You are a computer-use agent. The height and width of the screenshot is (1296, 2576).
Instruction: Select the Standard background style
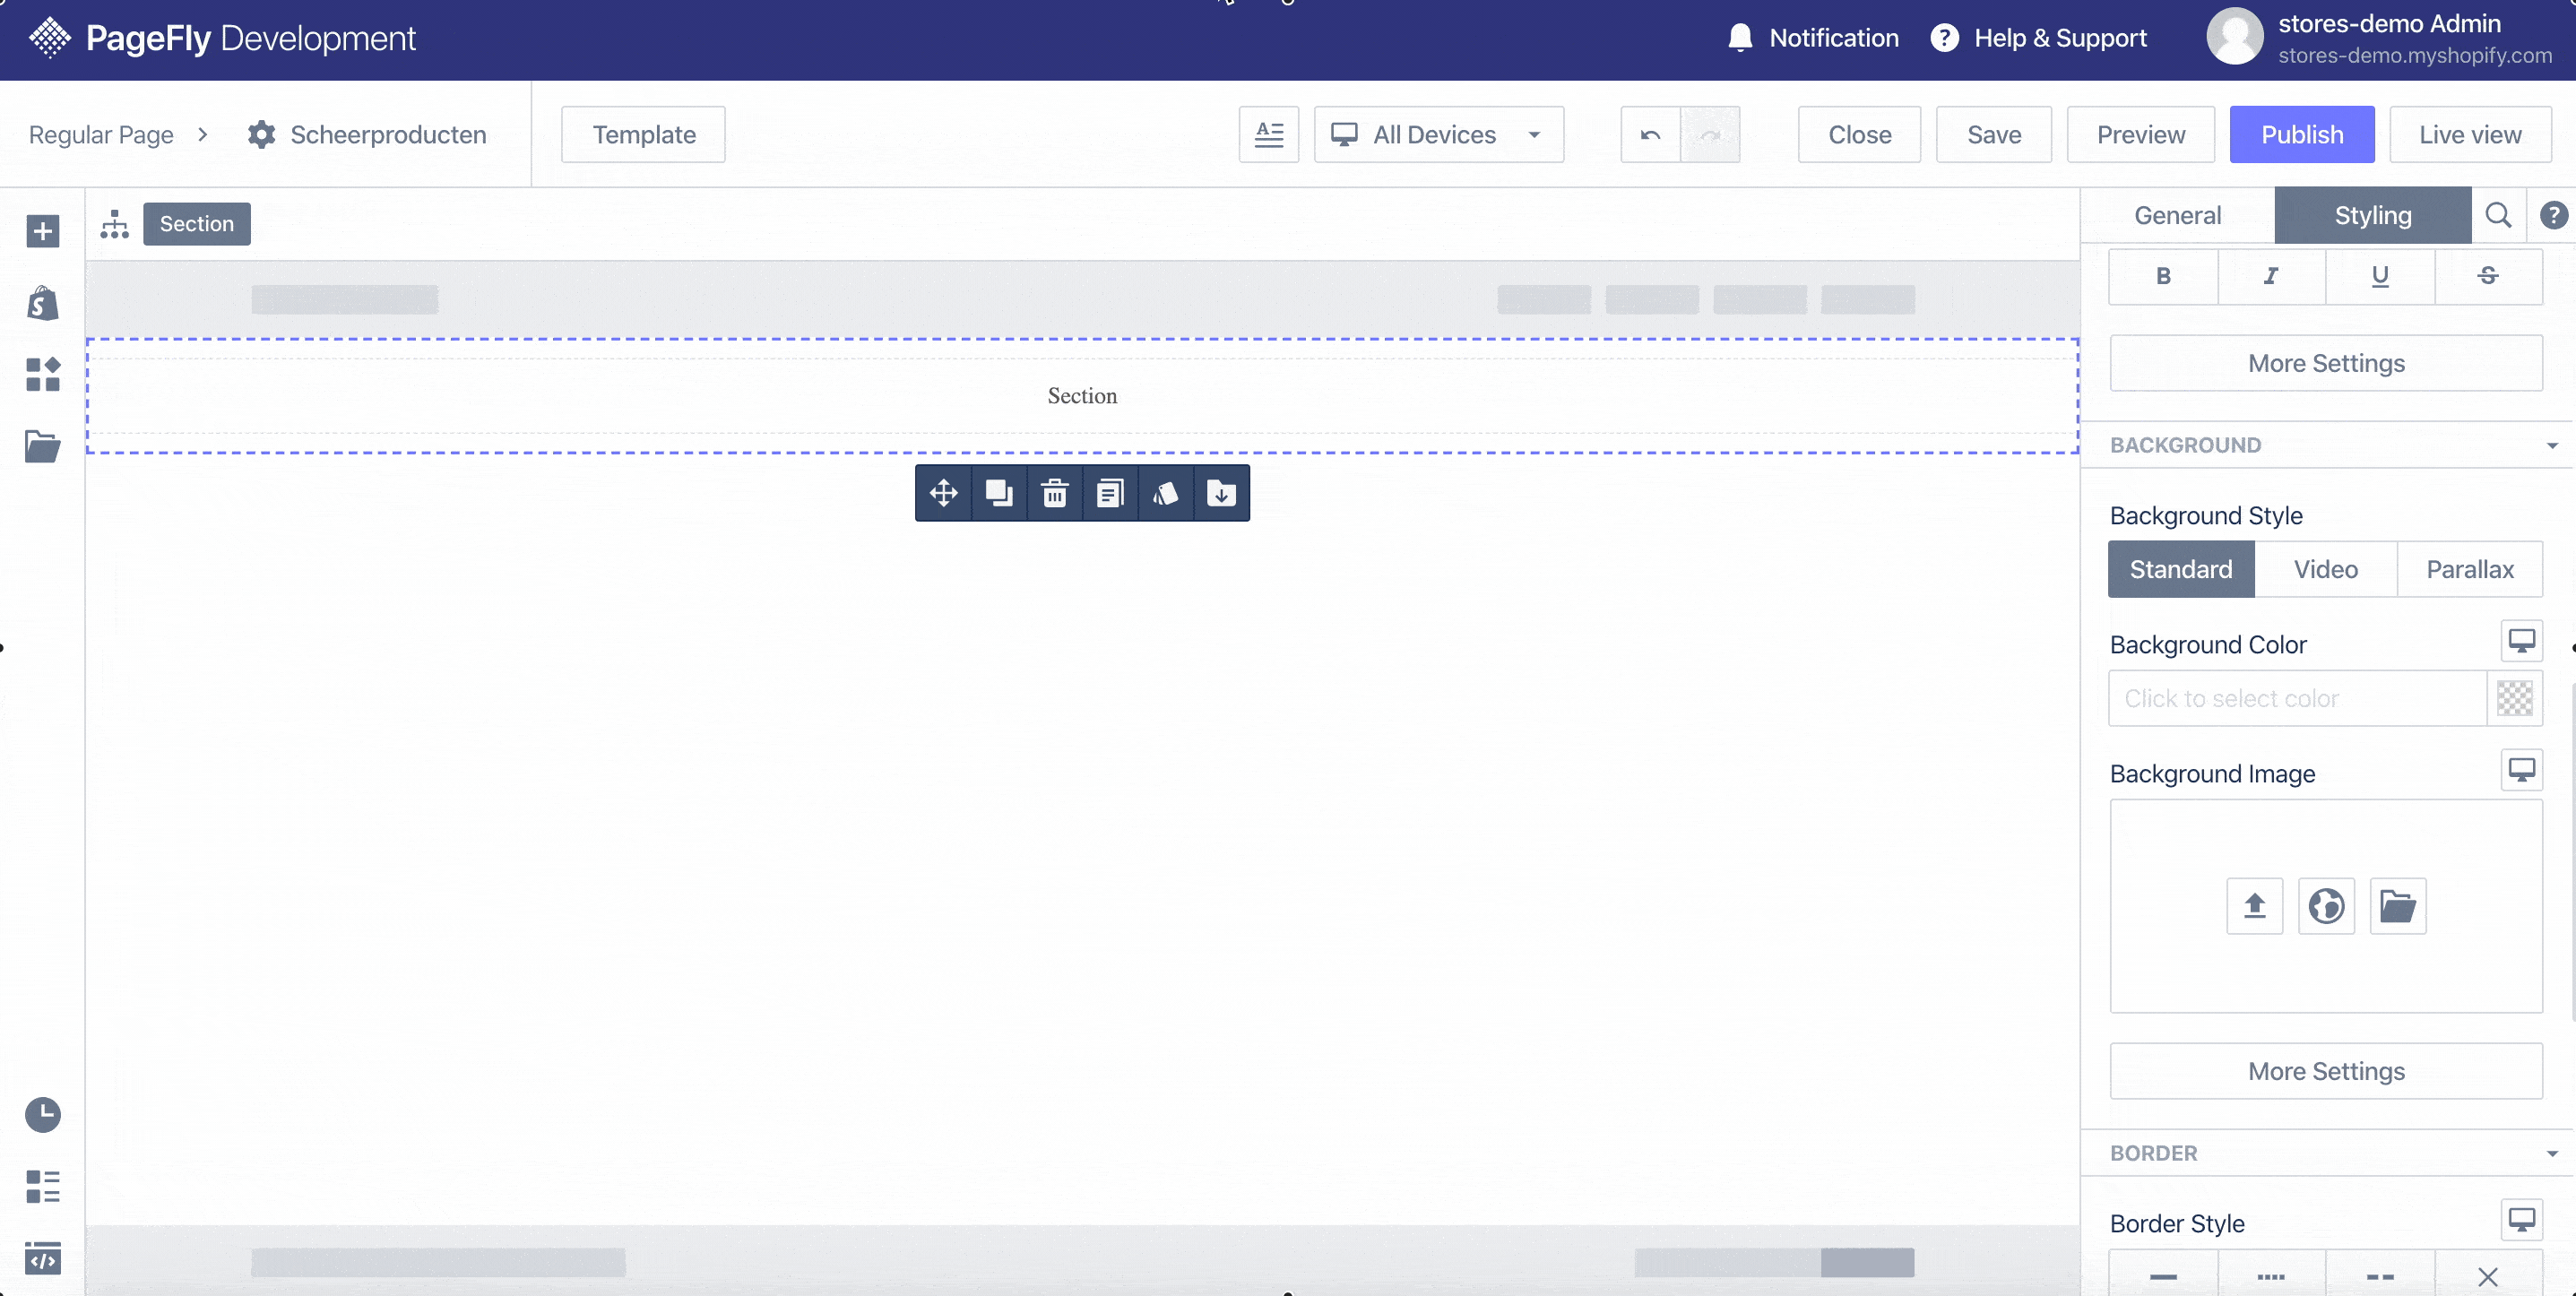tap(2181, 569)
